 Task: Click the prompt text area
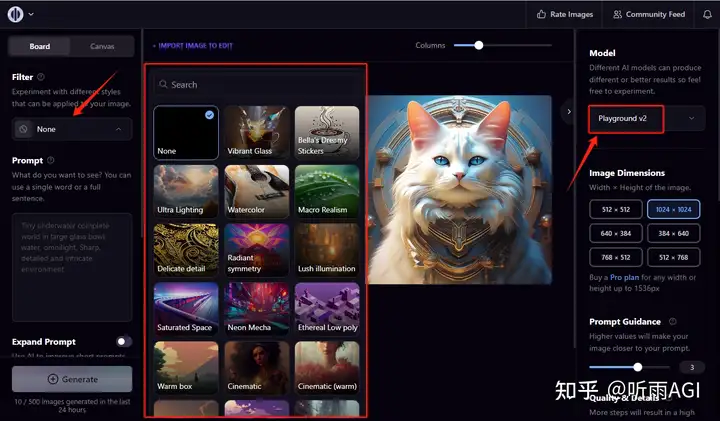[72, 267]
